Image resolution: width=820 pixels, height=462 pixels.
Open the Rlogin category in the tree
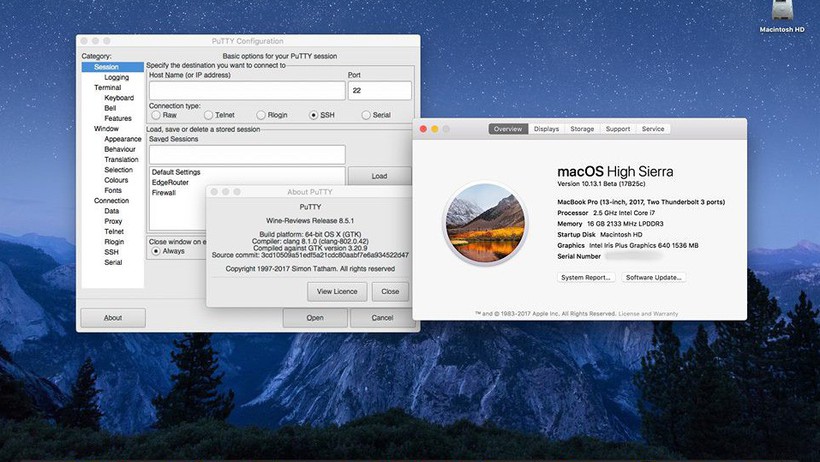(x=114, y=242)
